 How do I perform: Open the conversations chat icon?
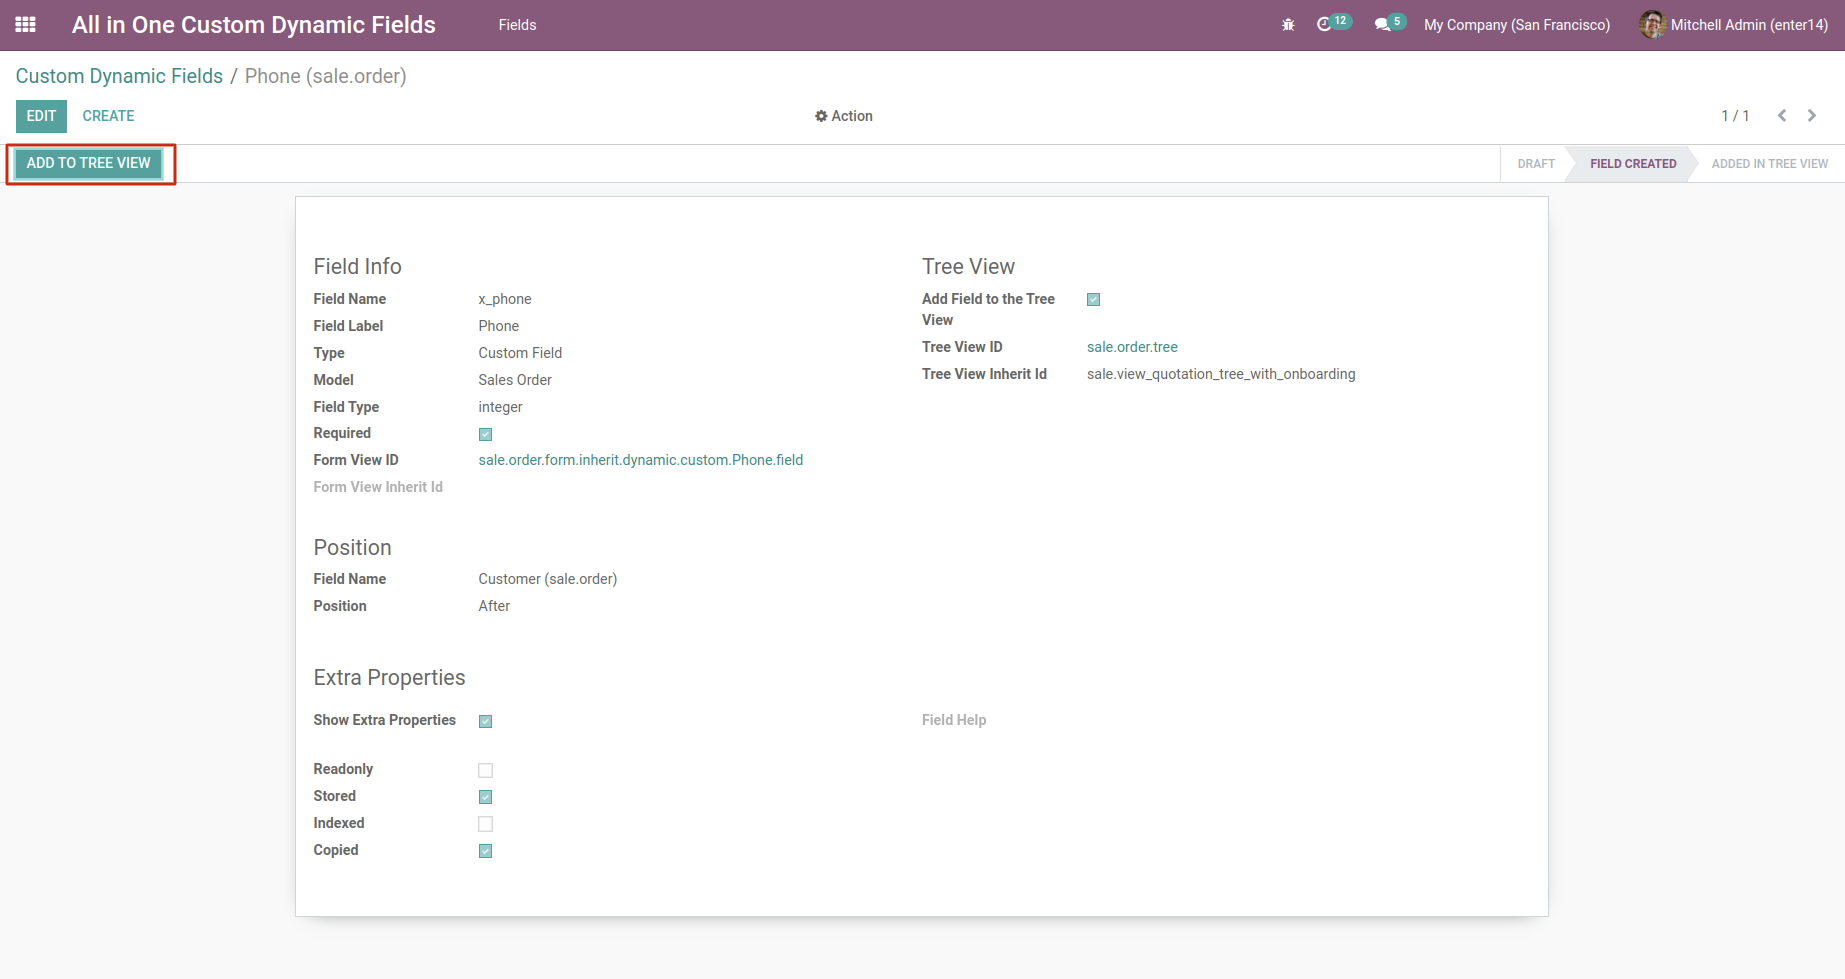pyautogui.click(x=1382, y=25)
